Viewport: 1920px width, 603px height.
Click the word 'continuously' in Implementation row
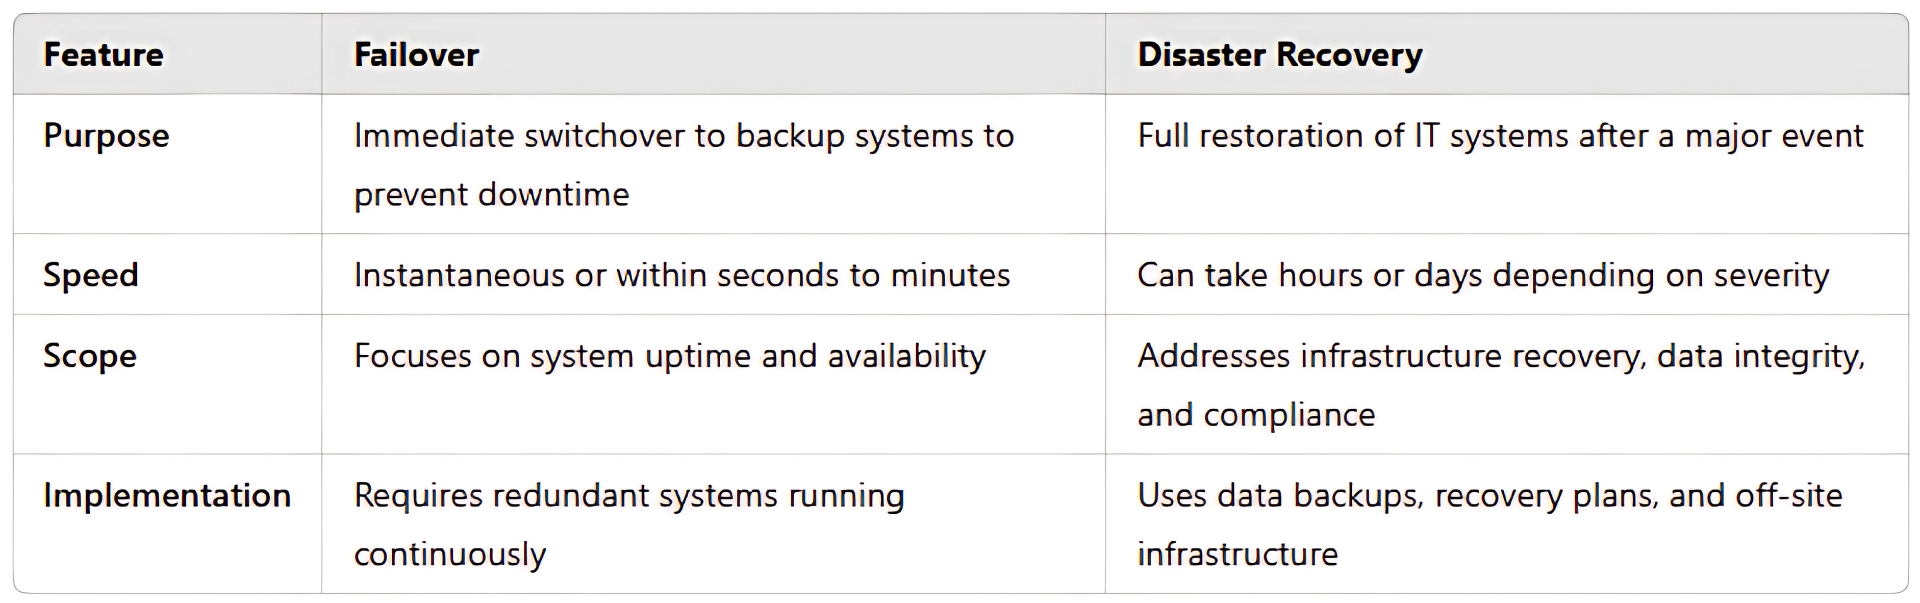[449, 554]
